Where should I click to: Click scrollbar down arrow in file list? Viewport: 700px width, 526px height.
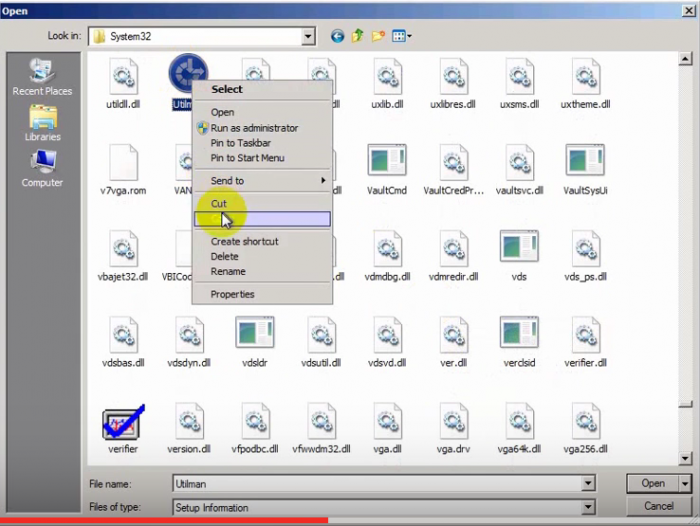point(685,459)
